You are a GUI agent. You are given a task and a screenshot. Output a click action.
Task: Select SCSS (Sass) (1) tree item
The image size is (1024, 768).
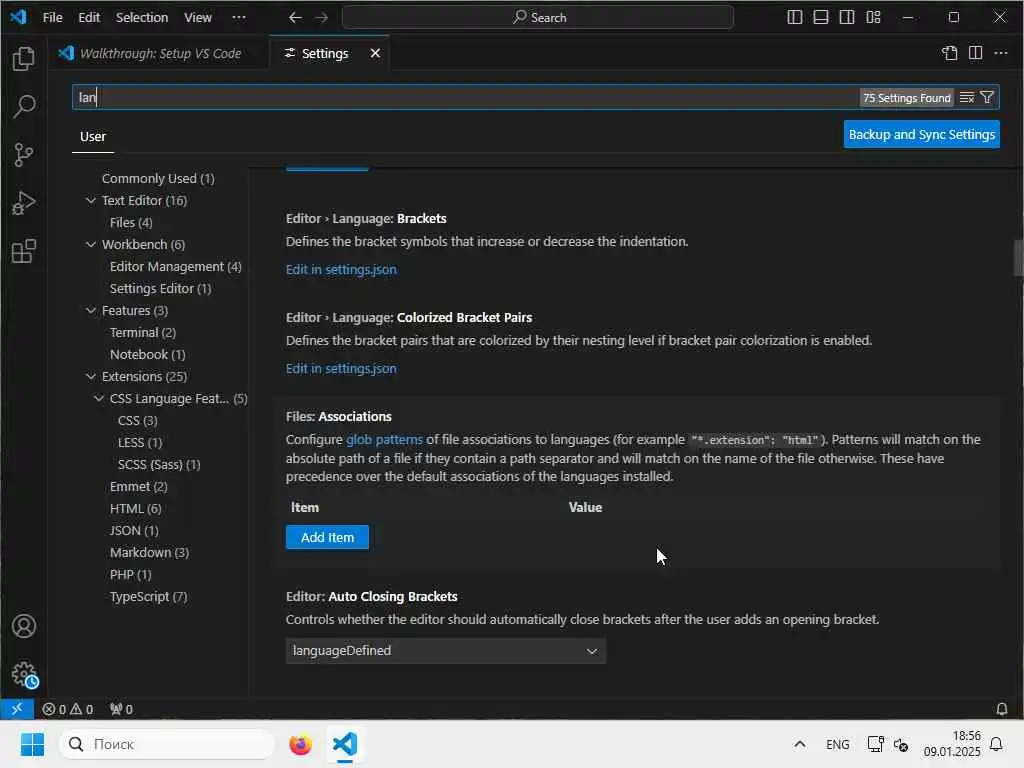[x=159, y=464]
